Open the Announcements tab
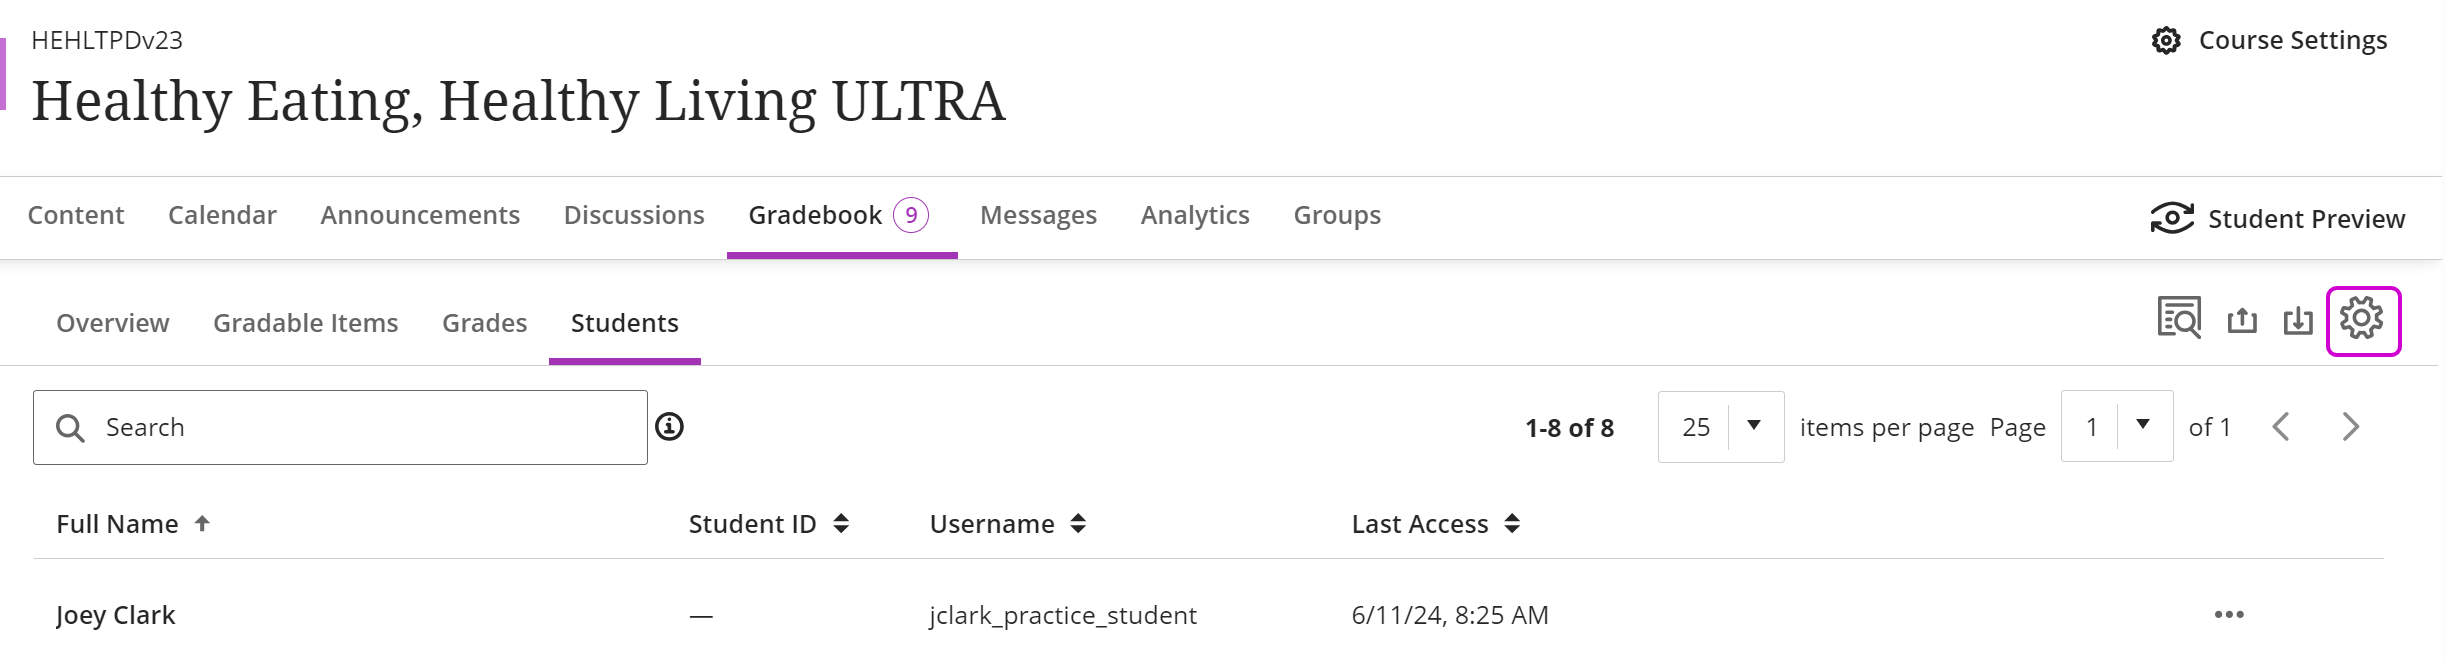Screen dimensions: 2445x663 pos(420,215)
